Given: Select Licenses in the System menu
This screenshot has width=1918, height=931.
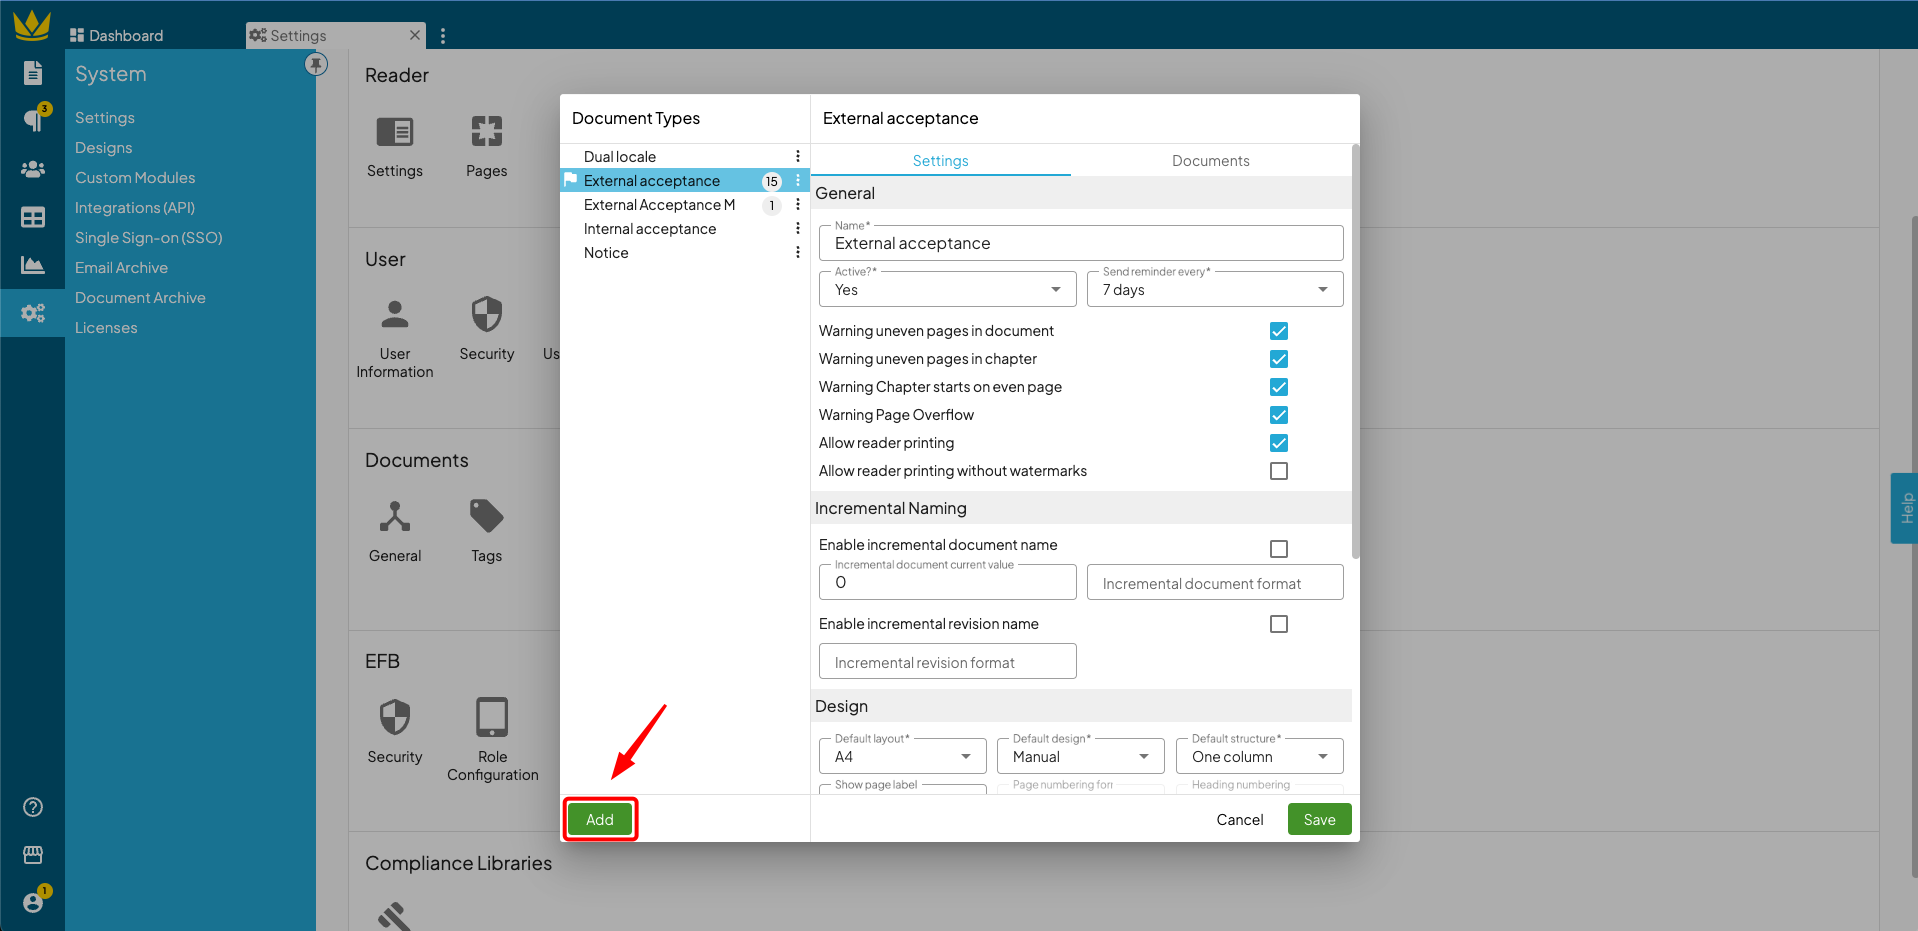Looking at the screenshot, I should click(x=106, y=328).
